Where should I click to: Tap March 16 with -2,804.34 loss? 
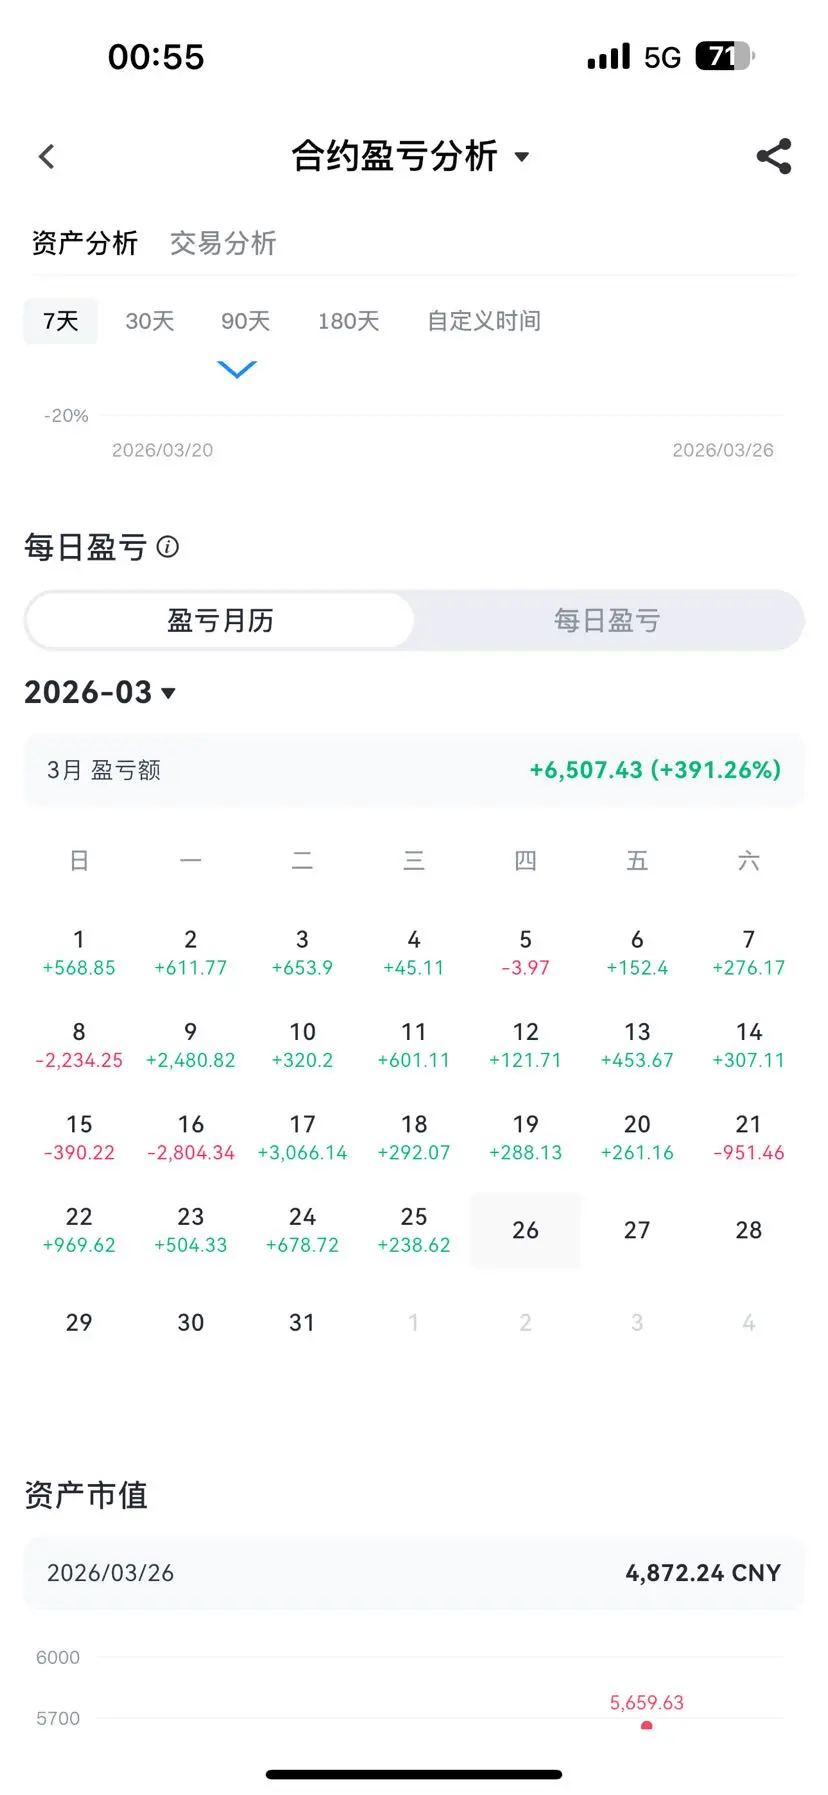tap(190, 1138)
